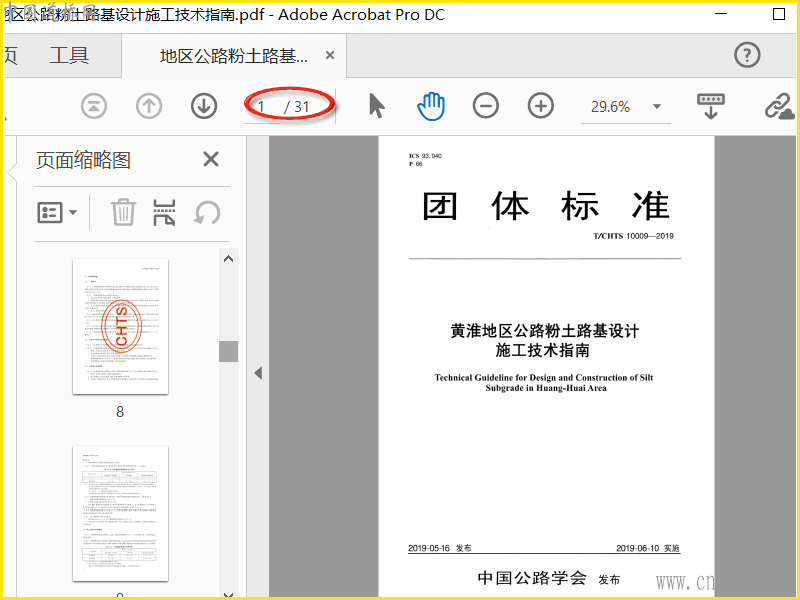Click the title 黄淮地区公路粉土路基设计

pos(544,331)
